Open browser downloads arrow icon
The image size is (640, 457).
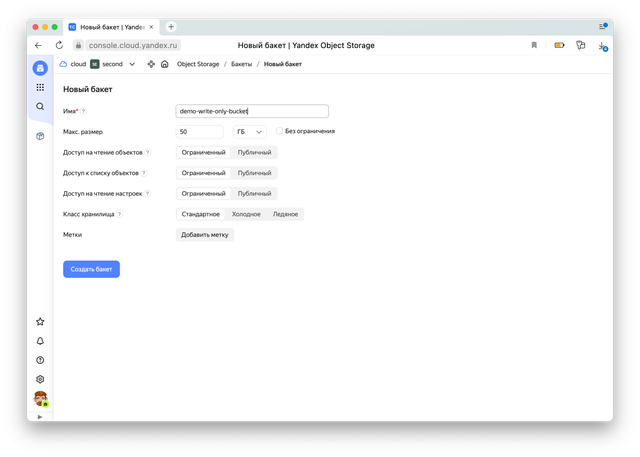pyautogui.click(x=602, y=45)
